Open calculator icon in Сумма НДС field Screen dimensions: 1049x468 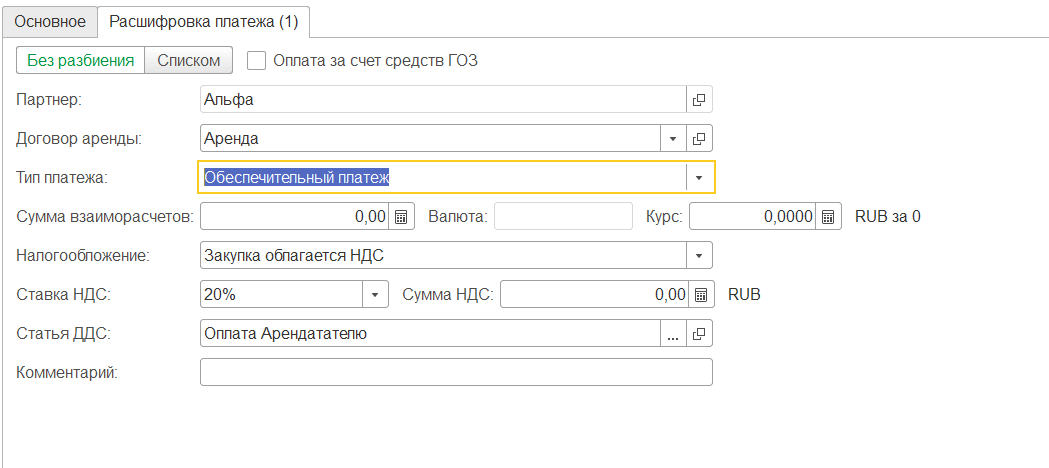(701, 294)
